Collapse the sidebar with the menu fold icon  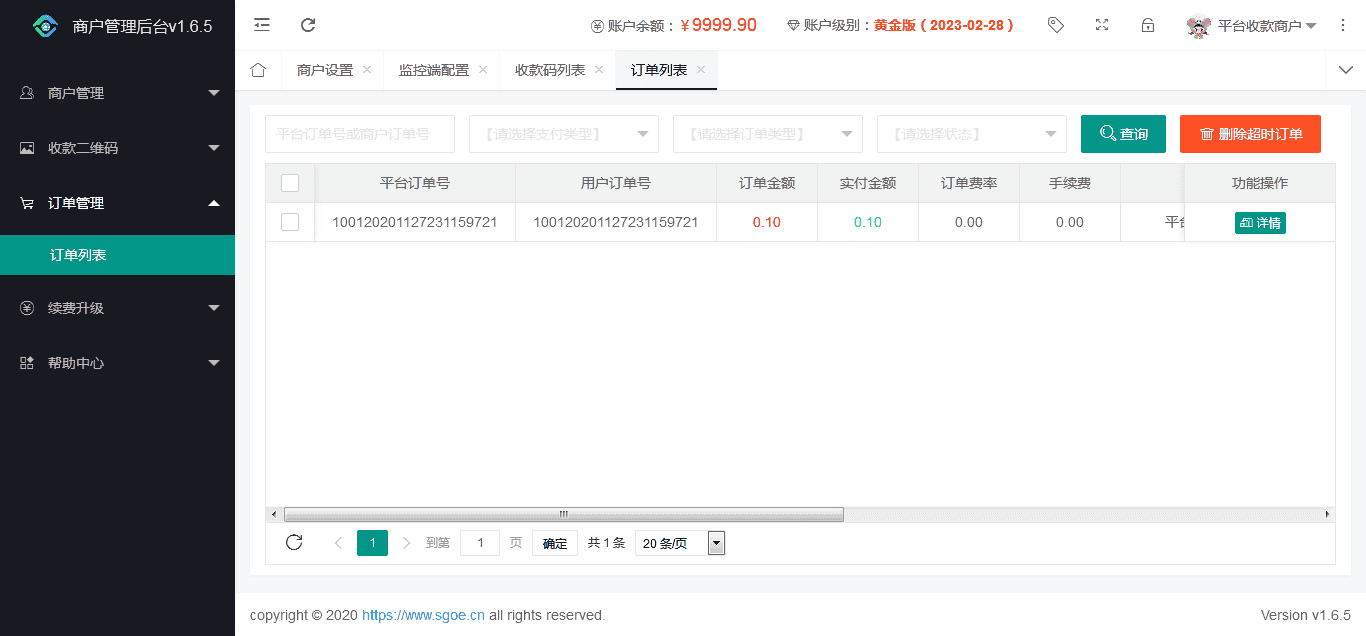tap(262, 25)
